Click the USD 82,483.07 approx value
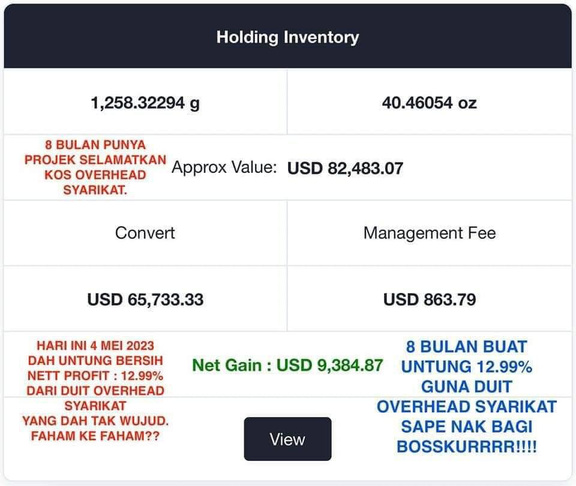 click(345, 168)
